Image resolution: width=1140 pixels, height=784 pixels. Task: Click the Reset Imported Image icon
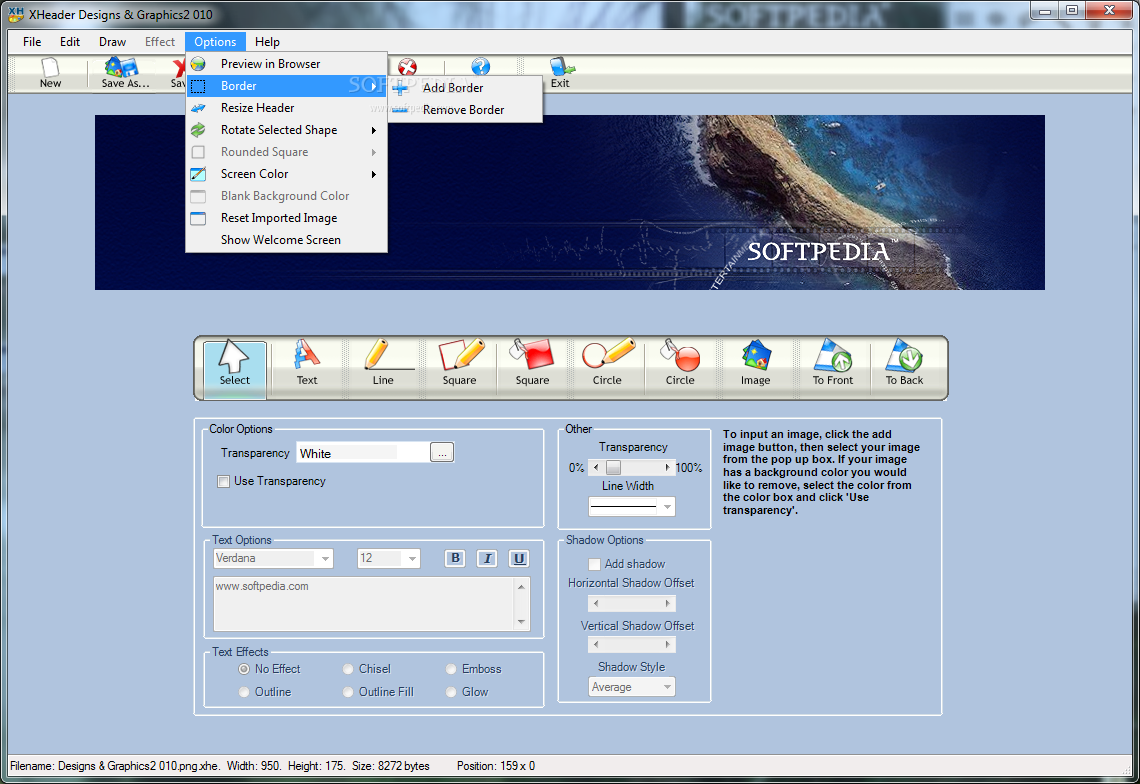point(198,218)
